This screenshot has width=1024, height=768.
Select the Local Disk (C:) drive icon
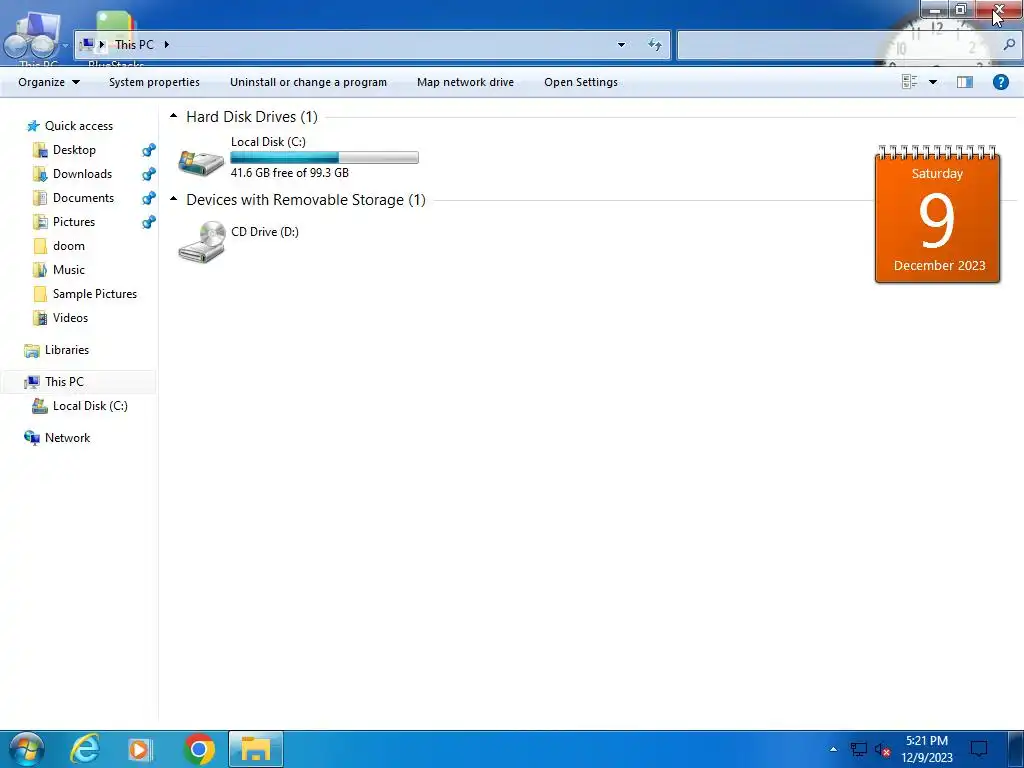point(201,161)
